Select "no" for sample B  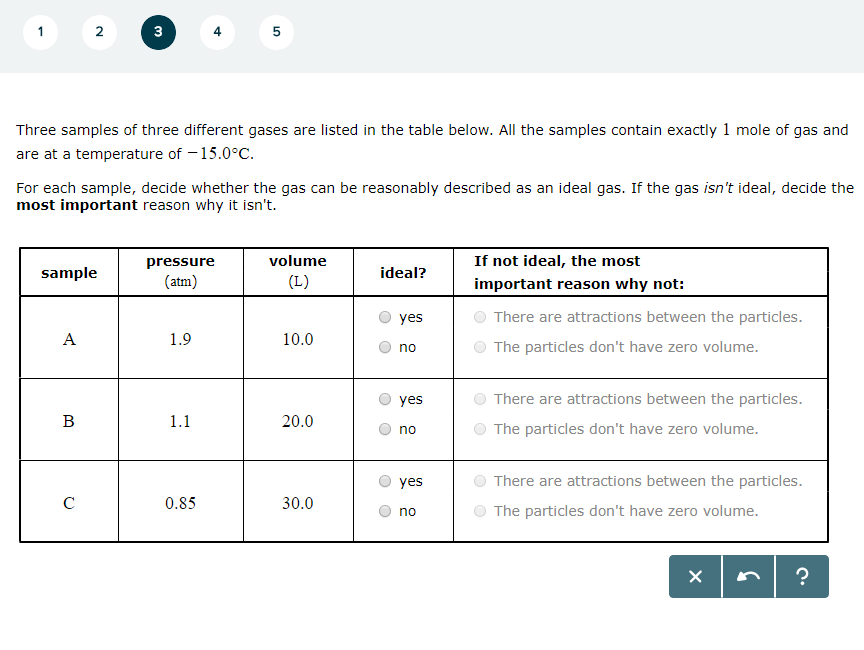tap(384, 429)
